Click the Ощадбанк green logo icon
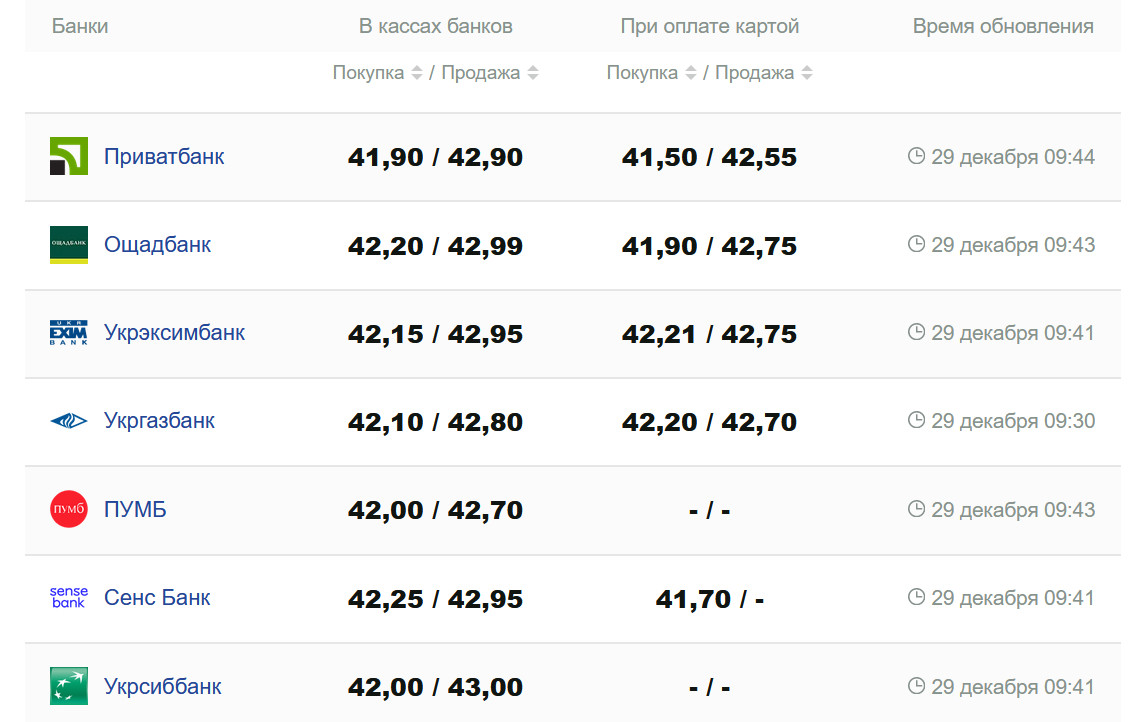The image size is (1146, 722). 69,245
